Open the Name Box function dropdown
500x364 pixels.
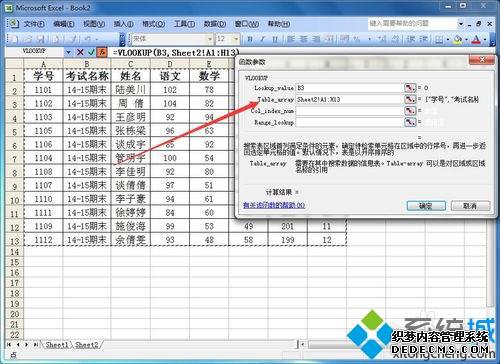coord(68,52)
